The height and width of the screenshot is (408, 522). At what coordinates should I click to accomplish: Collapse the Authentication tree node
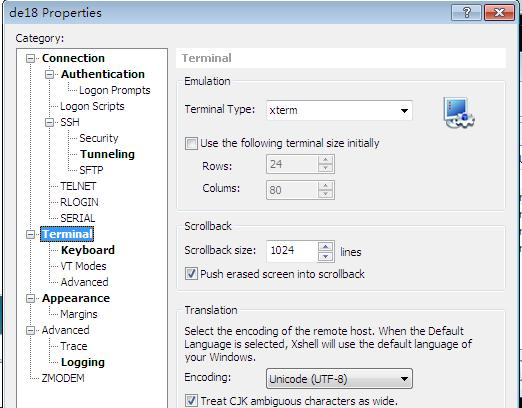click(x=49, y=74)
